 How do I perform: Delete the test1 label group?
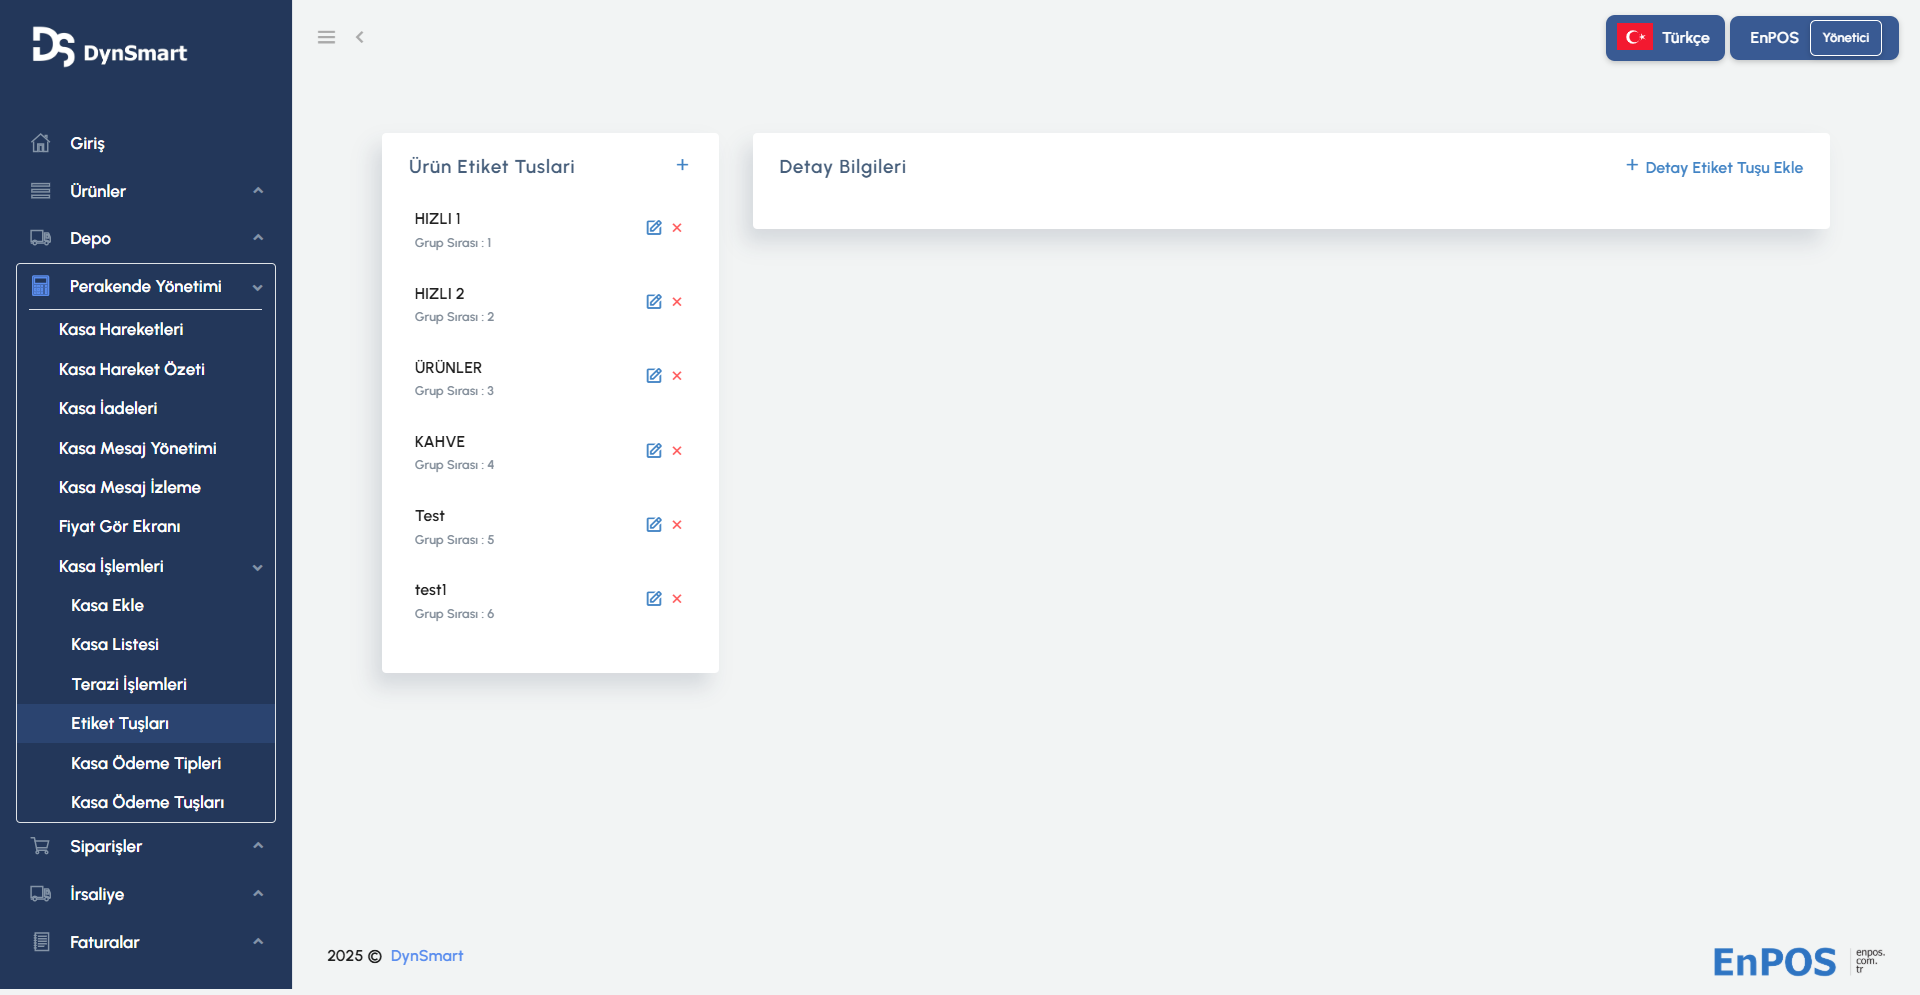click(x=677, y=599)
